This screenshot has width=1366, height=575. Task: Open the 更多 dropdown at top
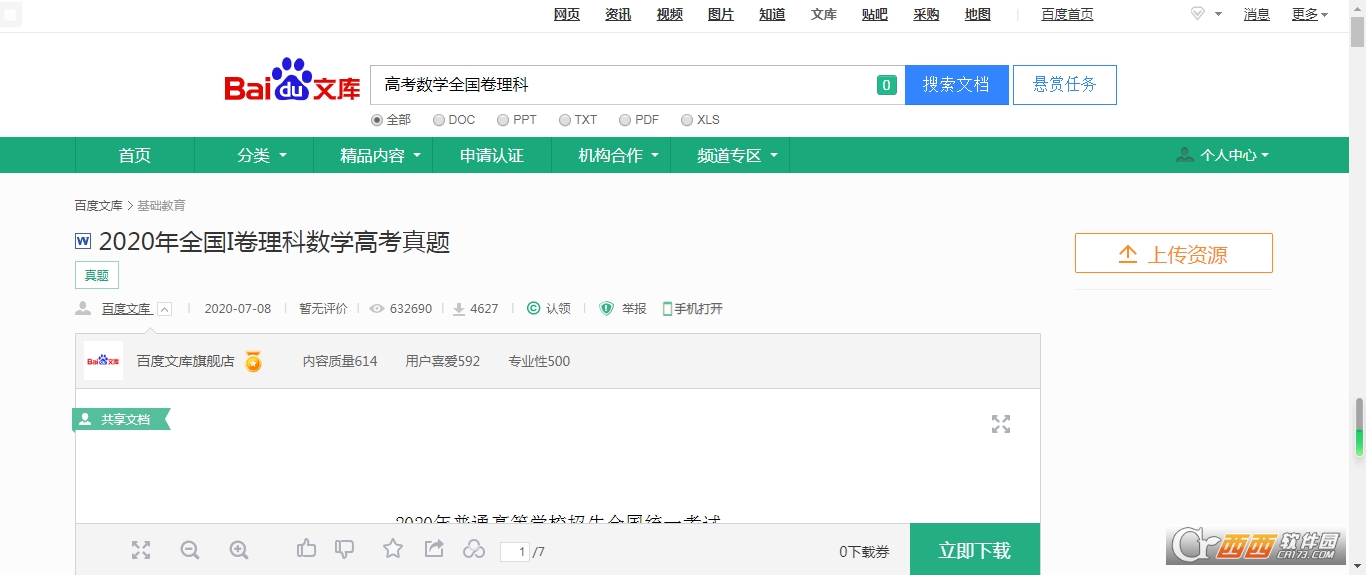[x=1310, y=14]
